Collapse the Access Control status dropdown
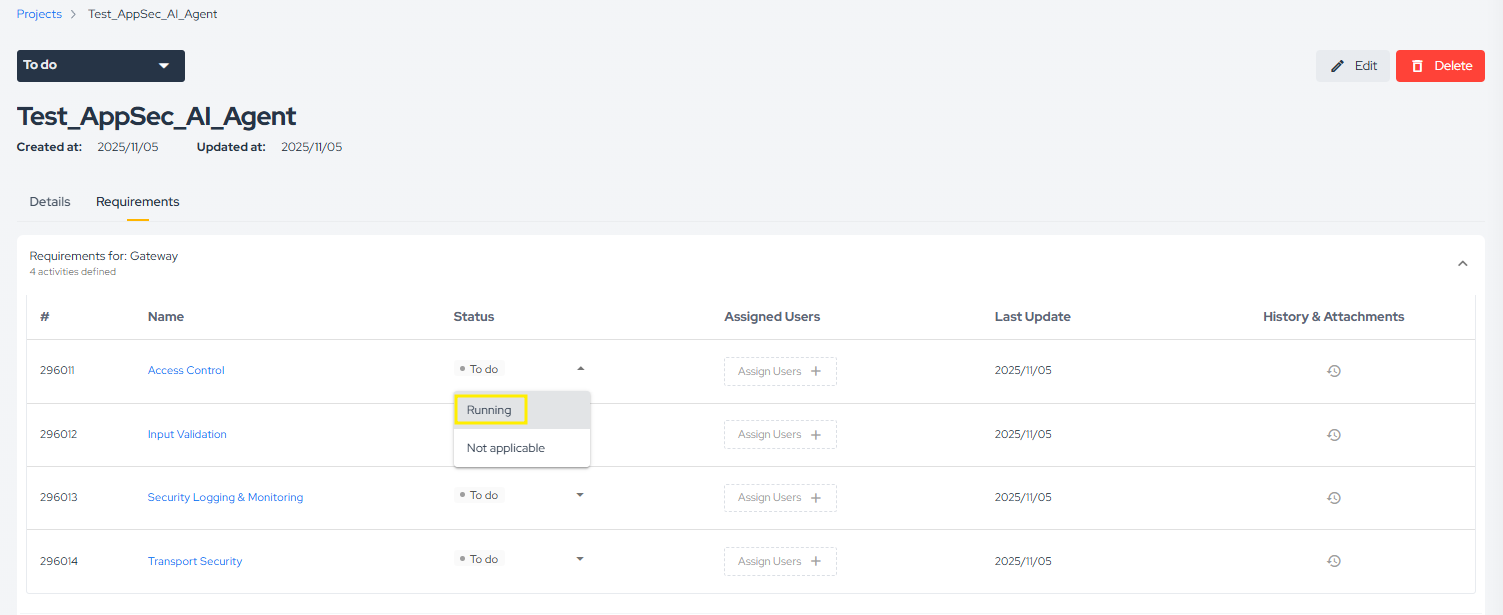 tap(580, 369)
